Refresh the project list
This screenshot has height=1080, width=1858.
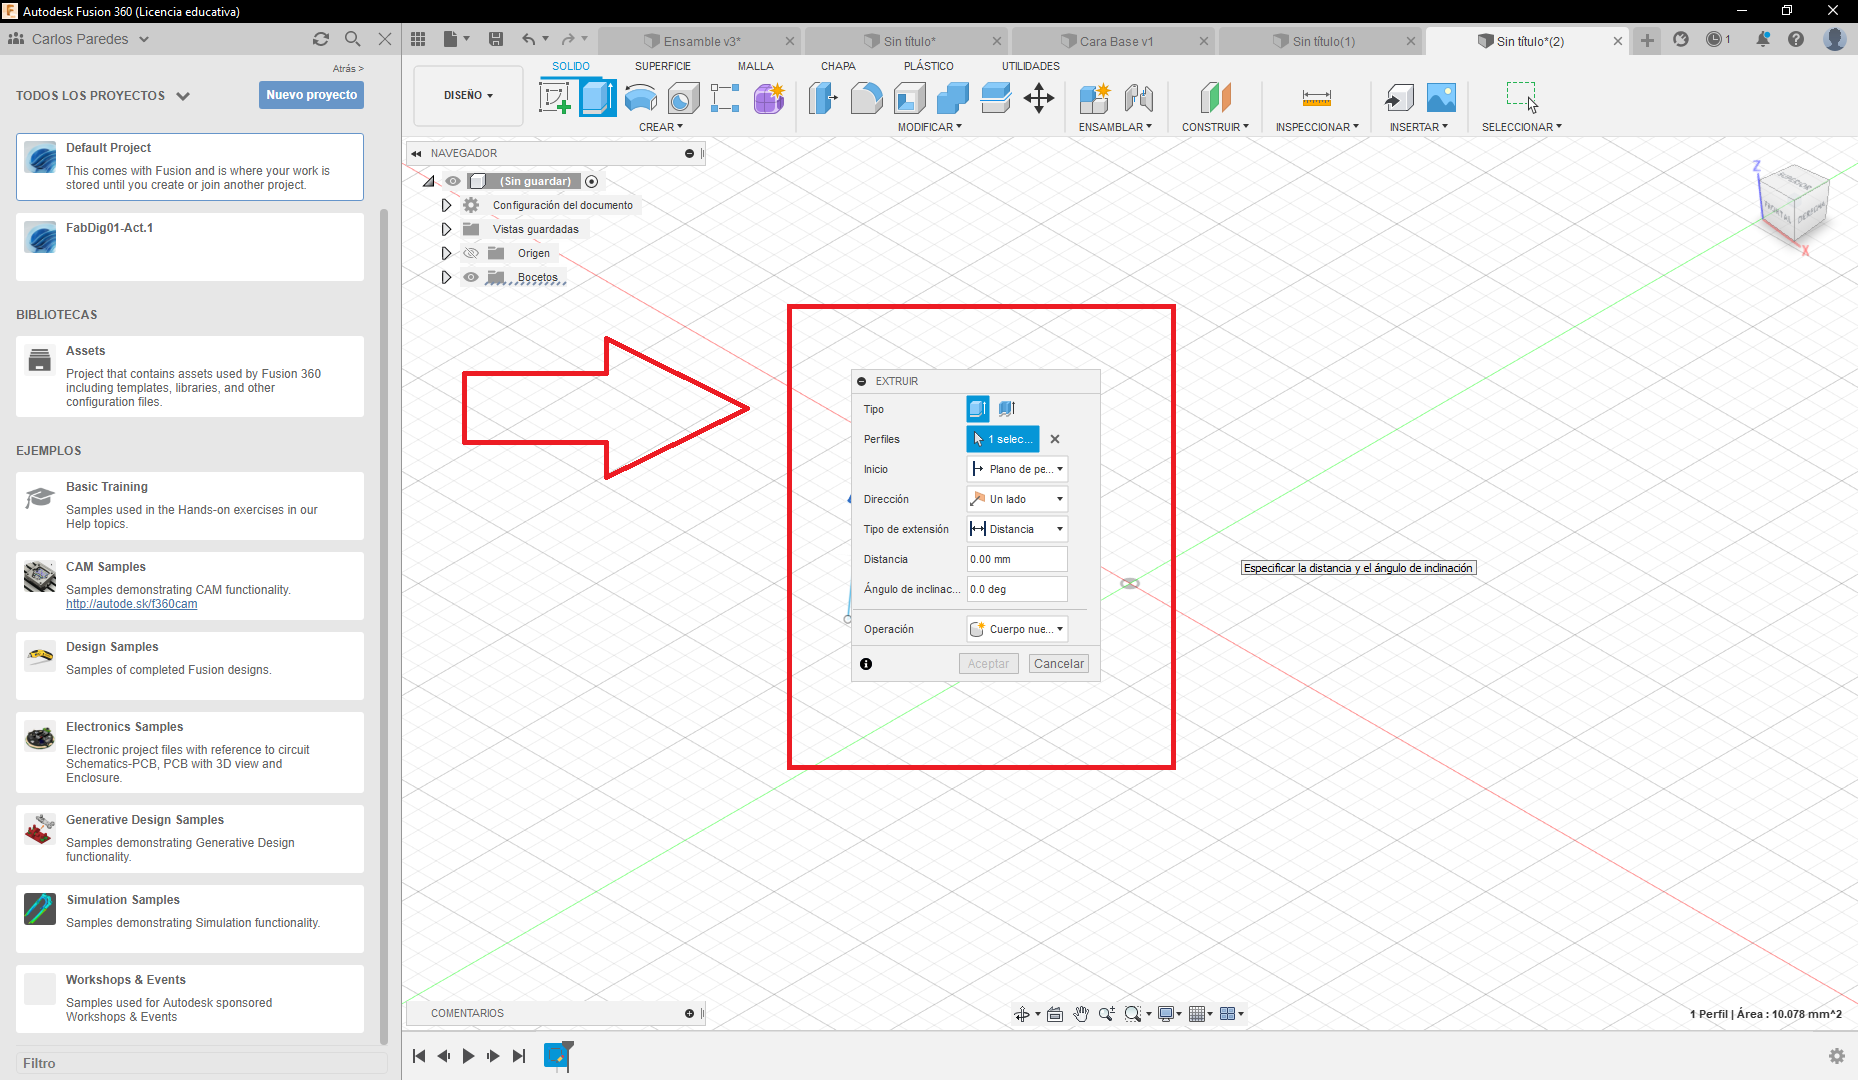click(x=321, y=39)
